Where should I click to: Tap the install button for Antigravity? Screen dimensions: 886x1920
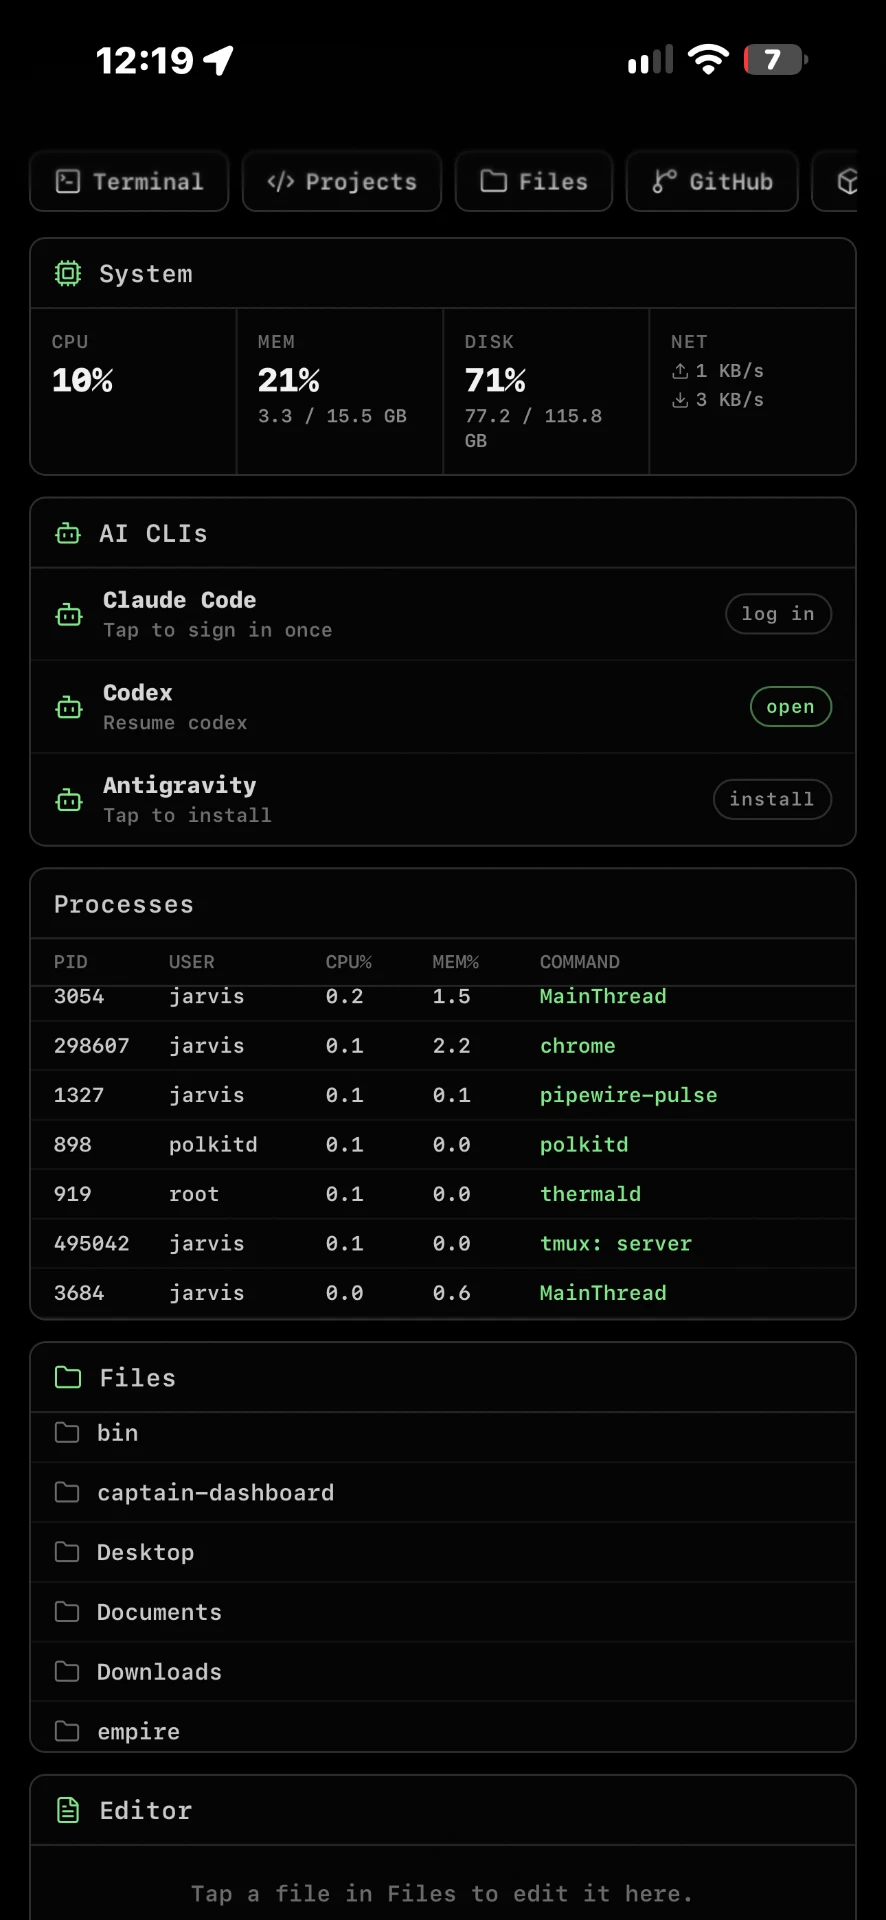[x=772, y=799]
